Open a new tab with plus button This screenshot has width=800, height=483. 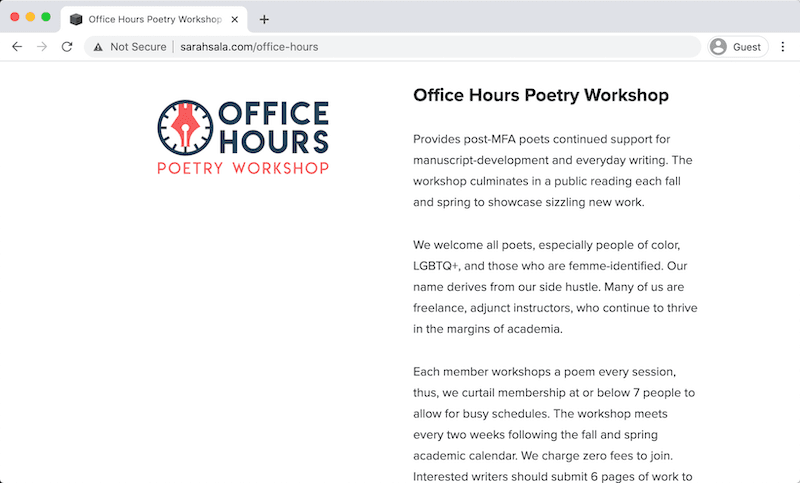[x=264, y=19]
